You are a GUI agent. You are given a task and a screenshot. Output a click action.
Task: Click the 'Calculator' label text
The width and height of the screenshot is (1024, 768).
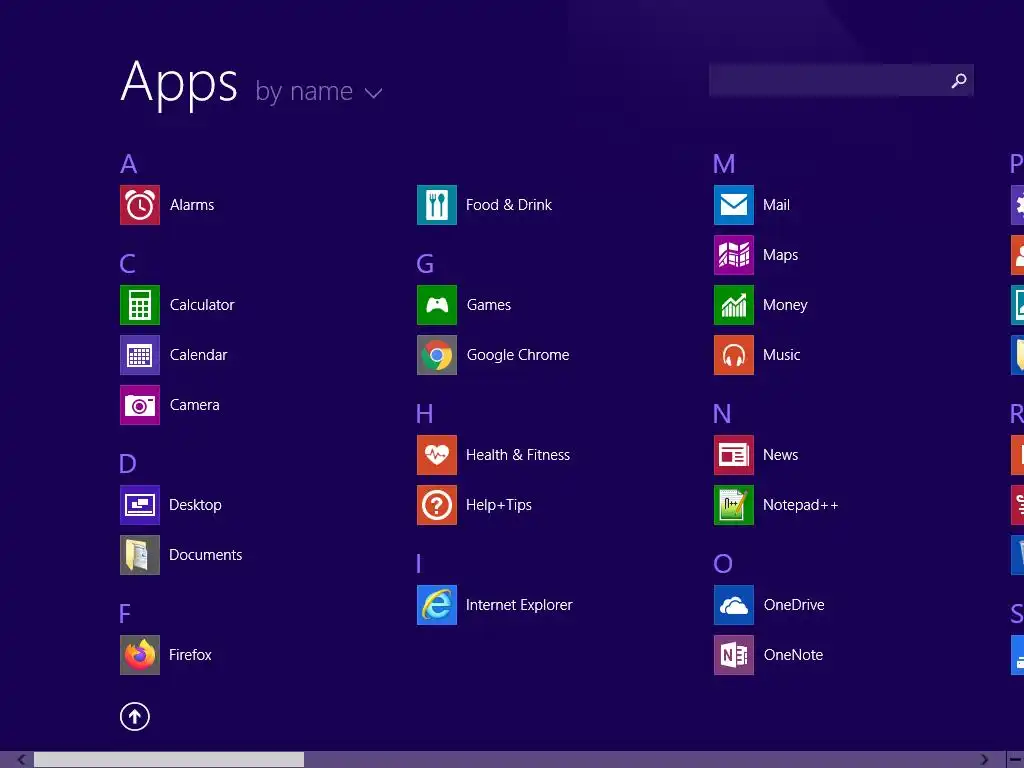click(202, 305)
